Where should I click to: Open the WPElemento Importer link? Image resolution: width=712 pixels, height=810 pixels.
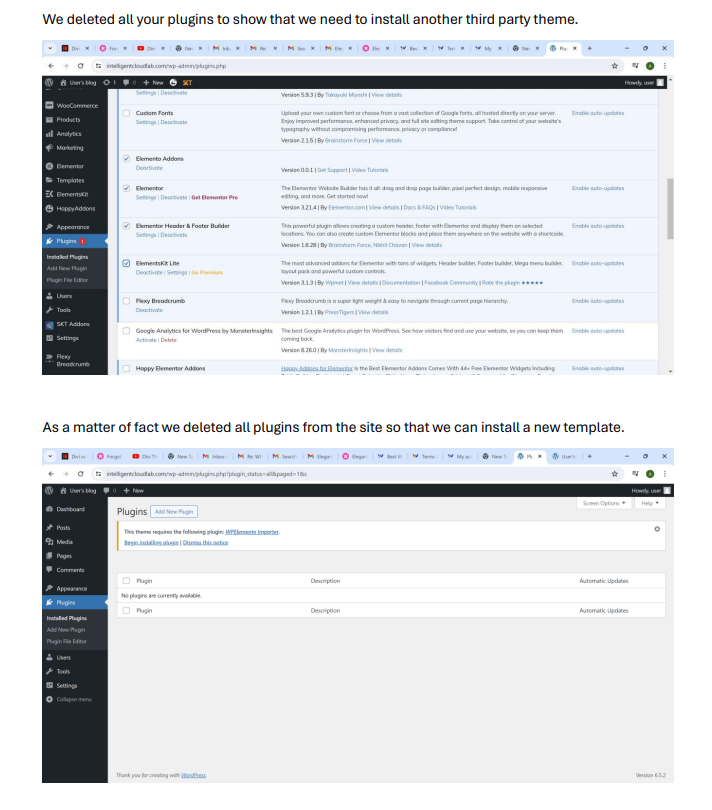[252, 532]
